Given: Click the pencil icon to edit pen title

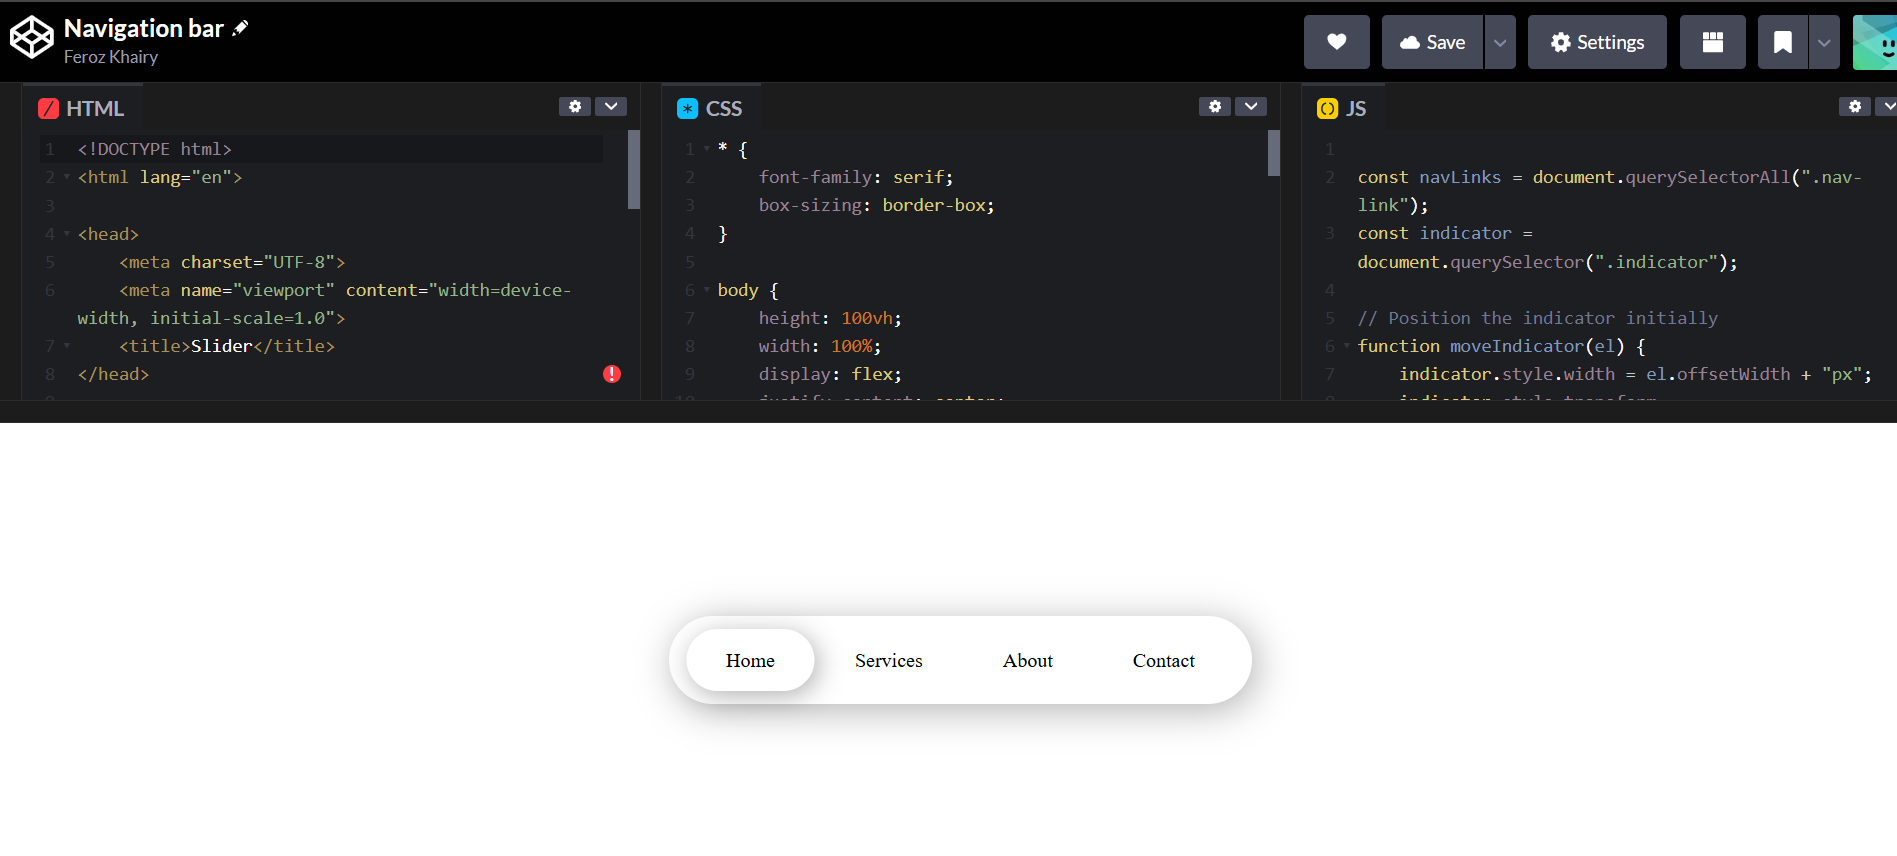Looking at the screenshot, I should tap(240, 29).
